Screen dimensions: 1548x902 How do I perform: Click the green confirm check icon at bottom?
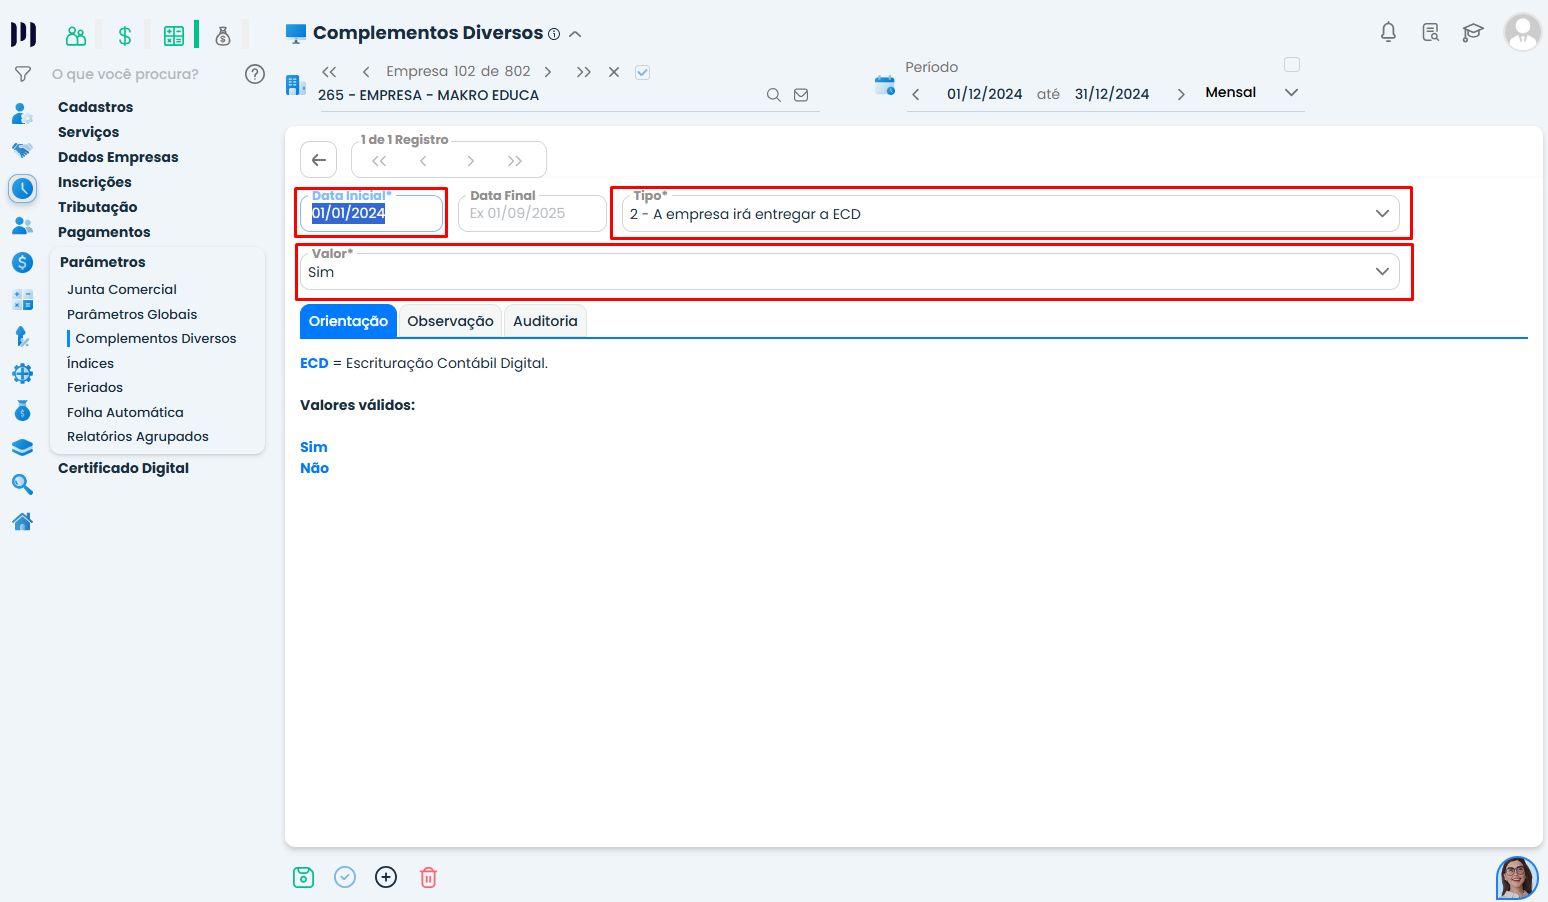[x=345, y=877]
